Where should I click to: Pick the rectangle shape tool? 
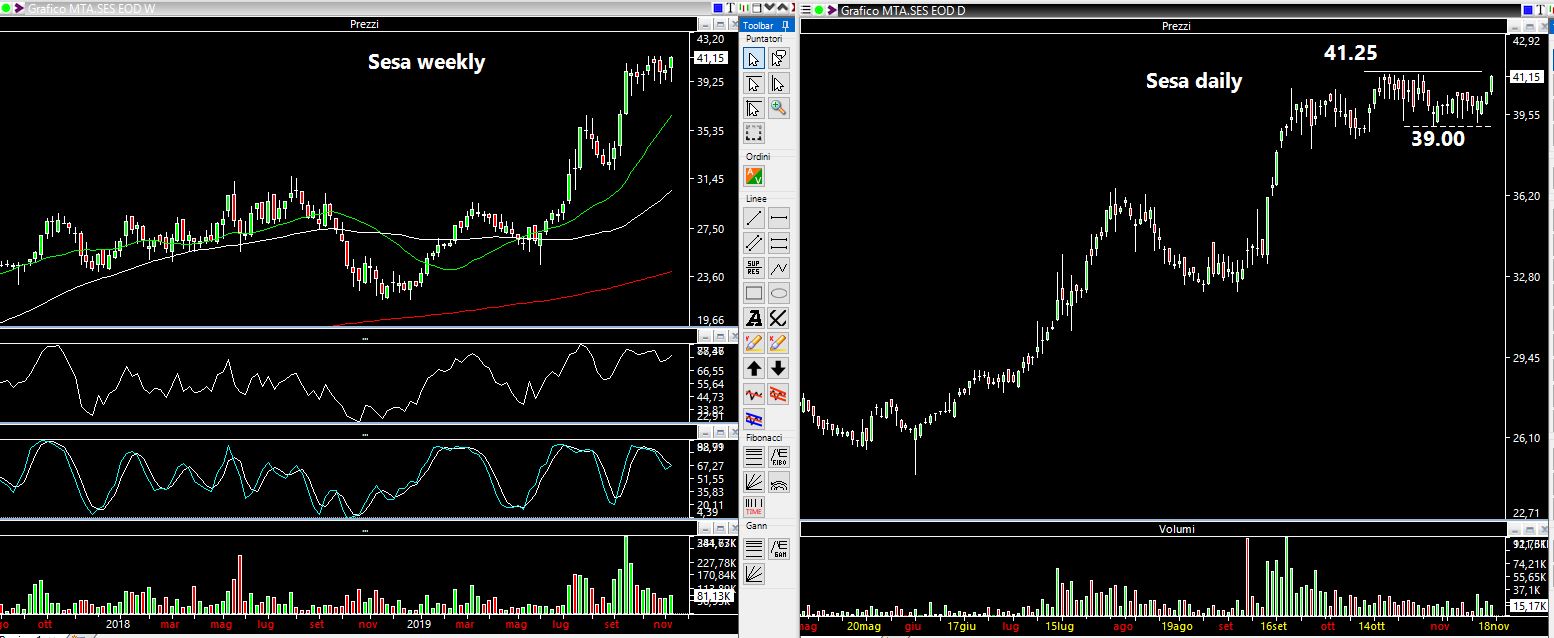tap(754, 293)
